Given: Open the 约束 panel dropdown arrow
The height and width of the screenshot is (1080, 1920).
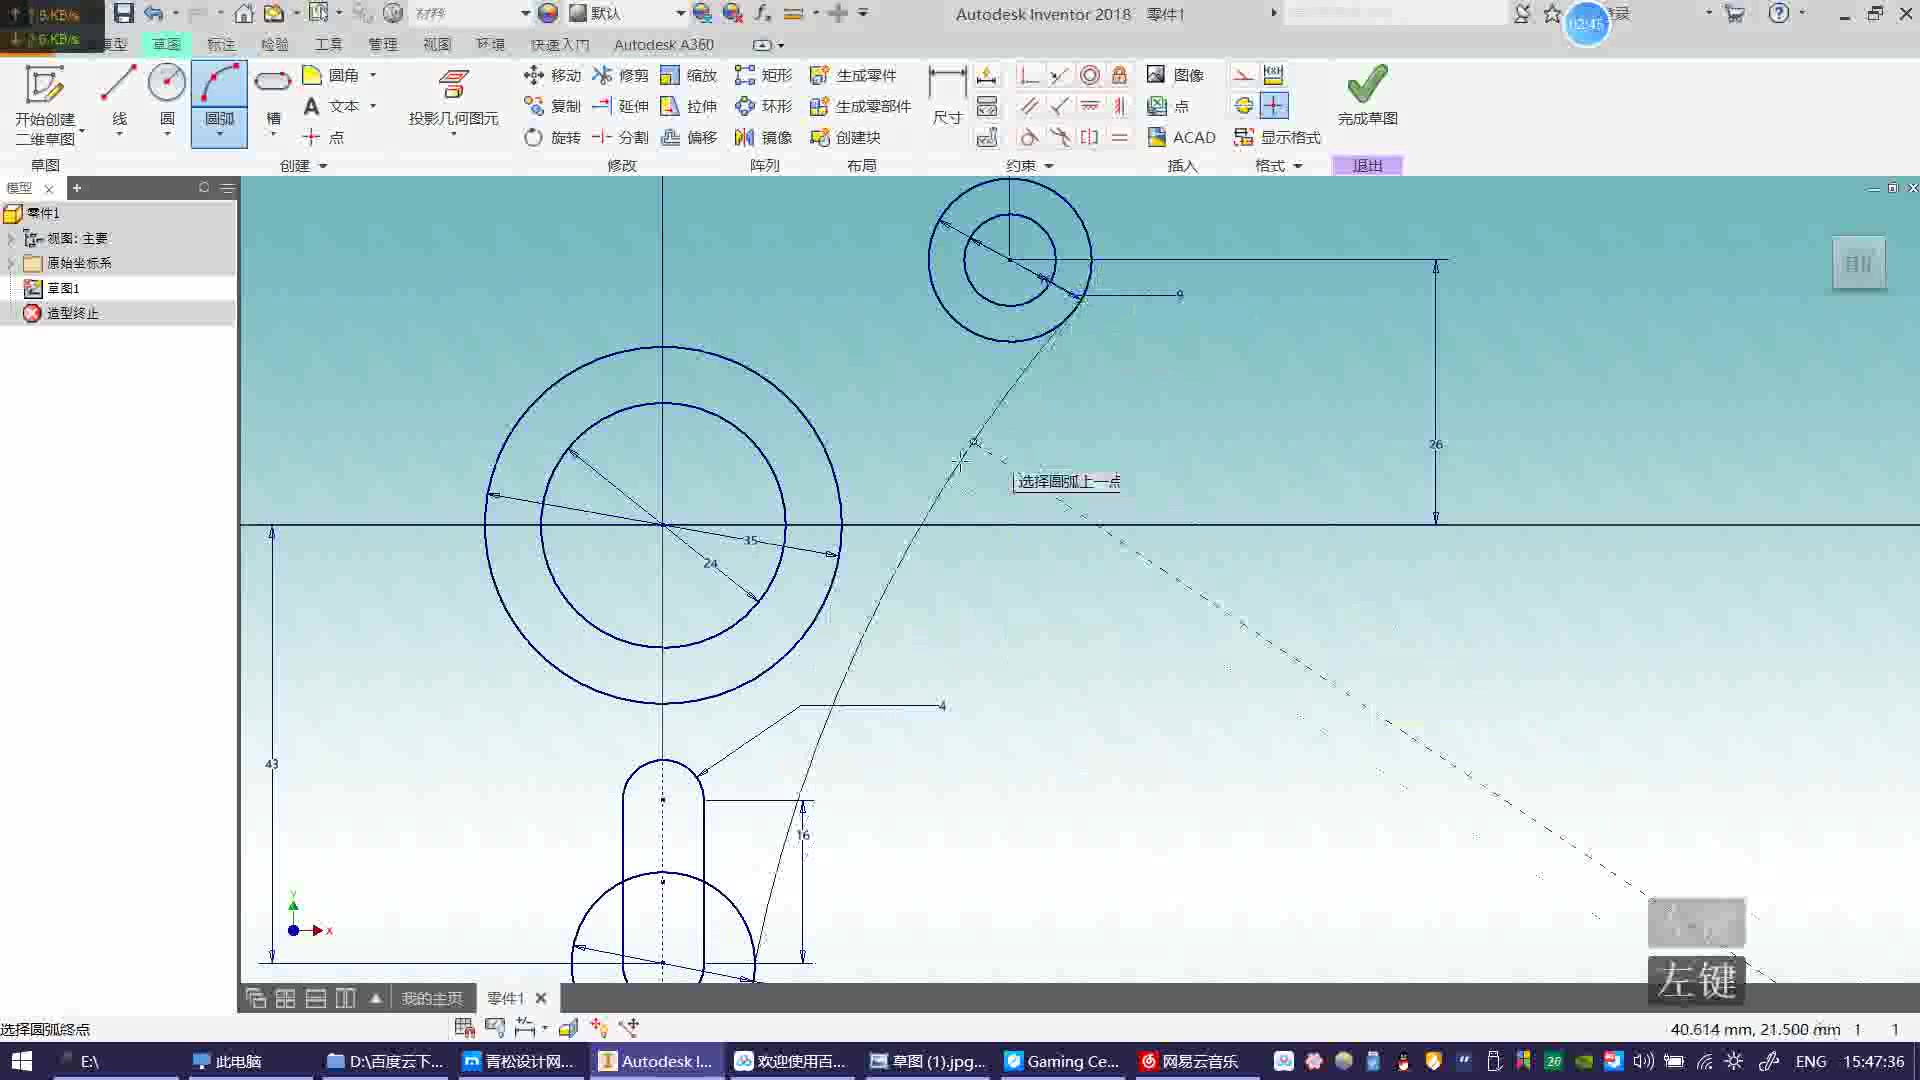Looking at the screenshot, I should pos(1049,166).
